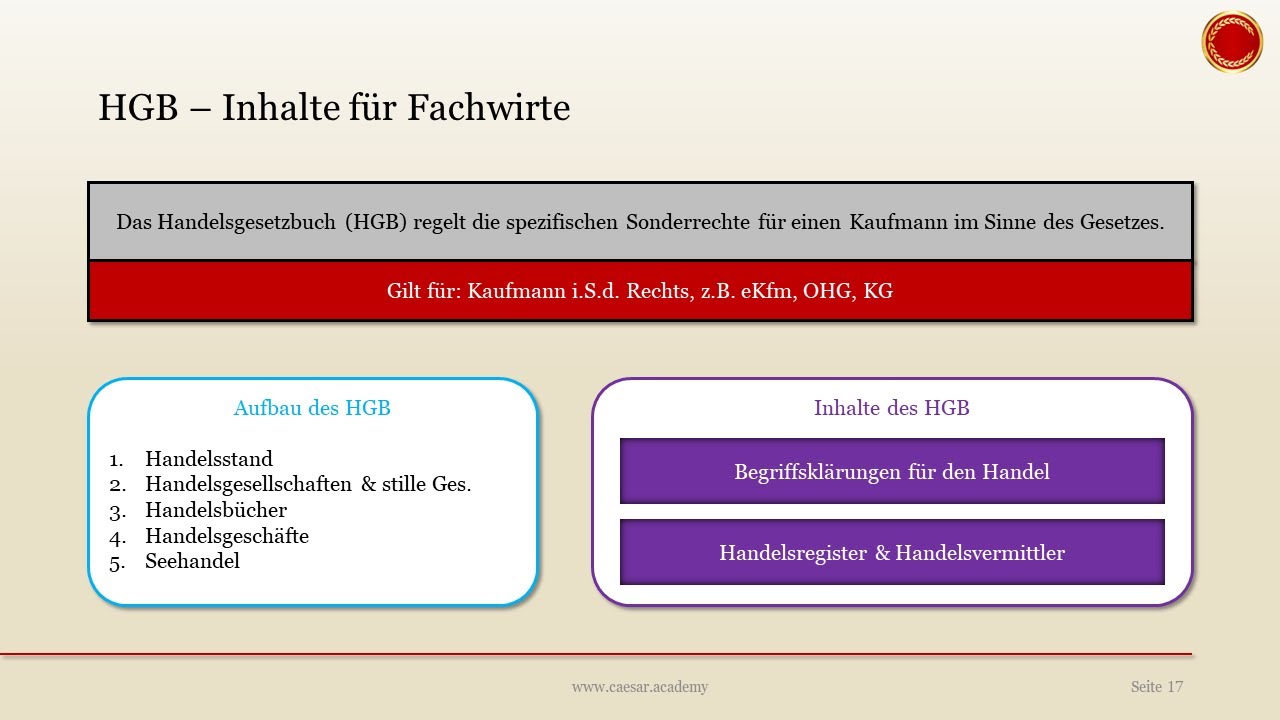Viewport: 1280px width, 720px height.
Task: Select the gray box describing the Handelsgesetzbuch
Action: coord(640,222)
